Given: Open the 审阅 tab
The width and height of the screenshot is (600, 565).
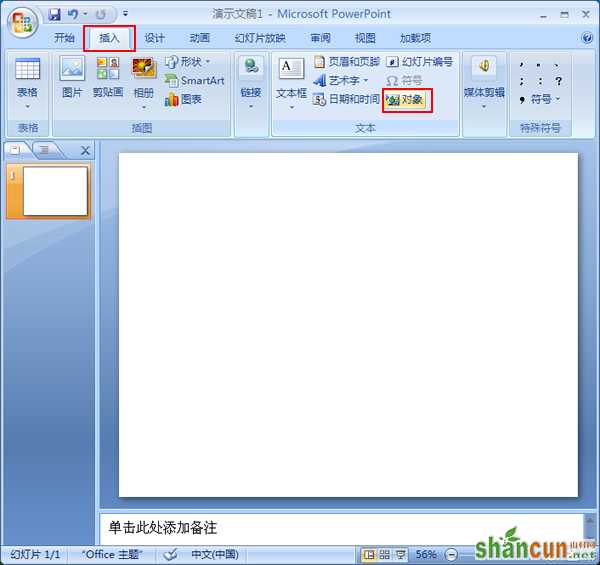Looking at the screenshot, I should click(x=320, y=38).
